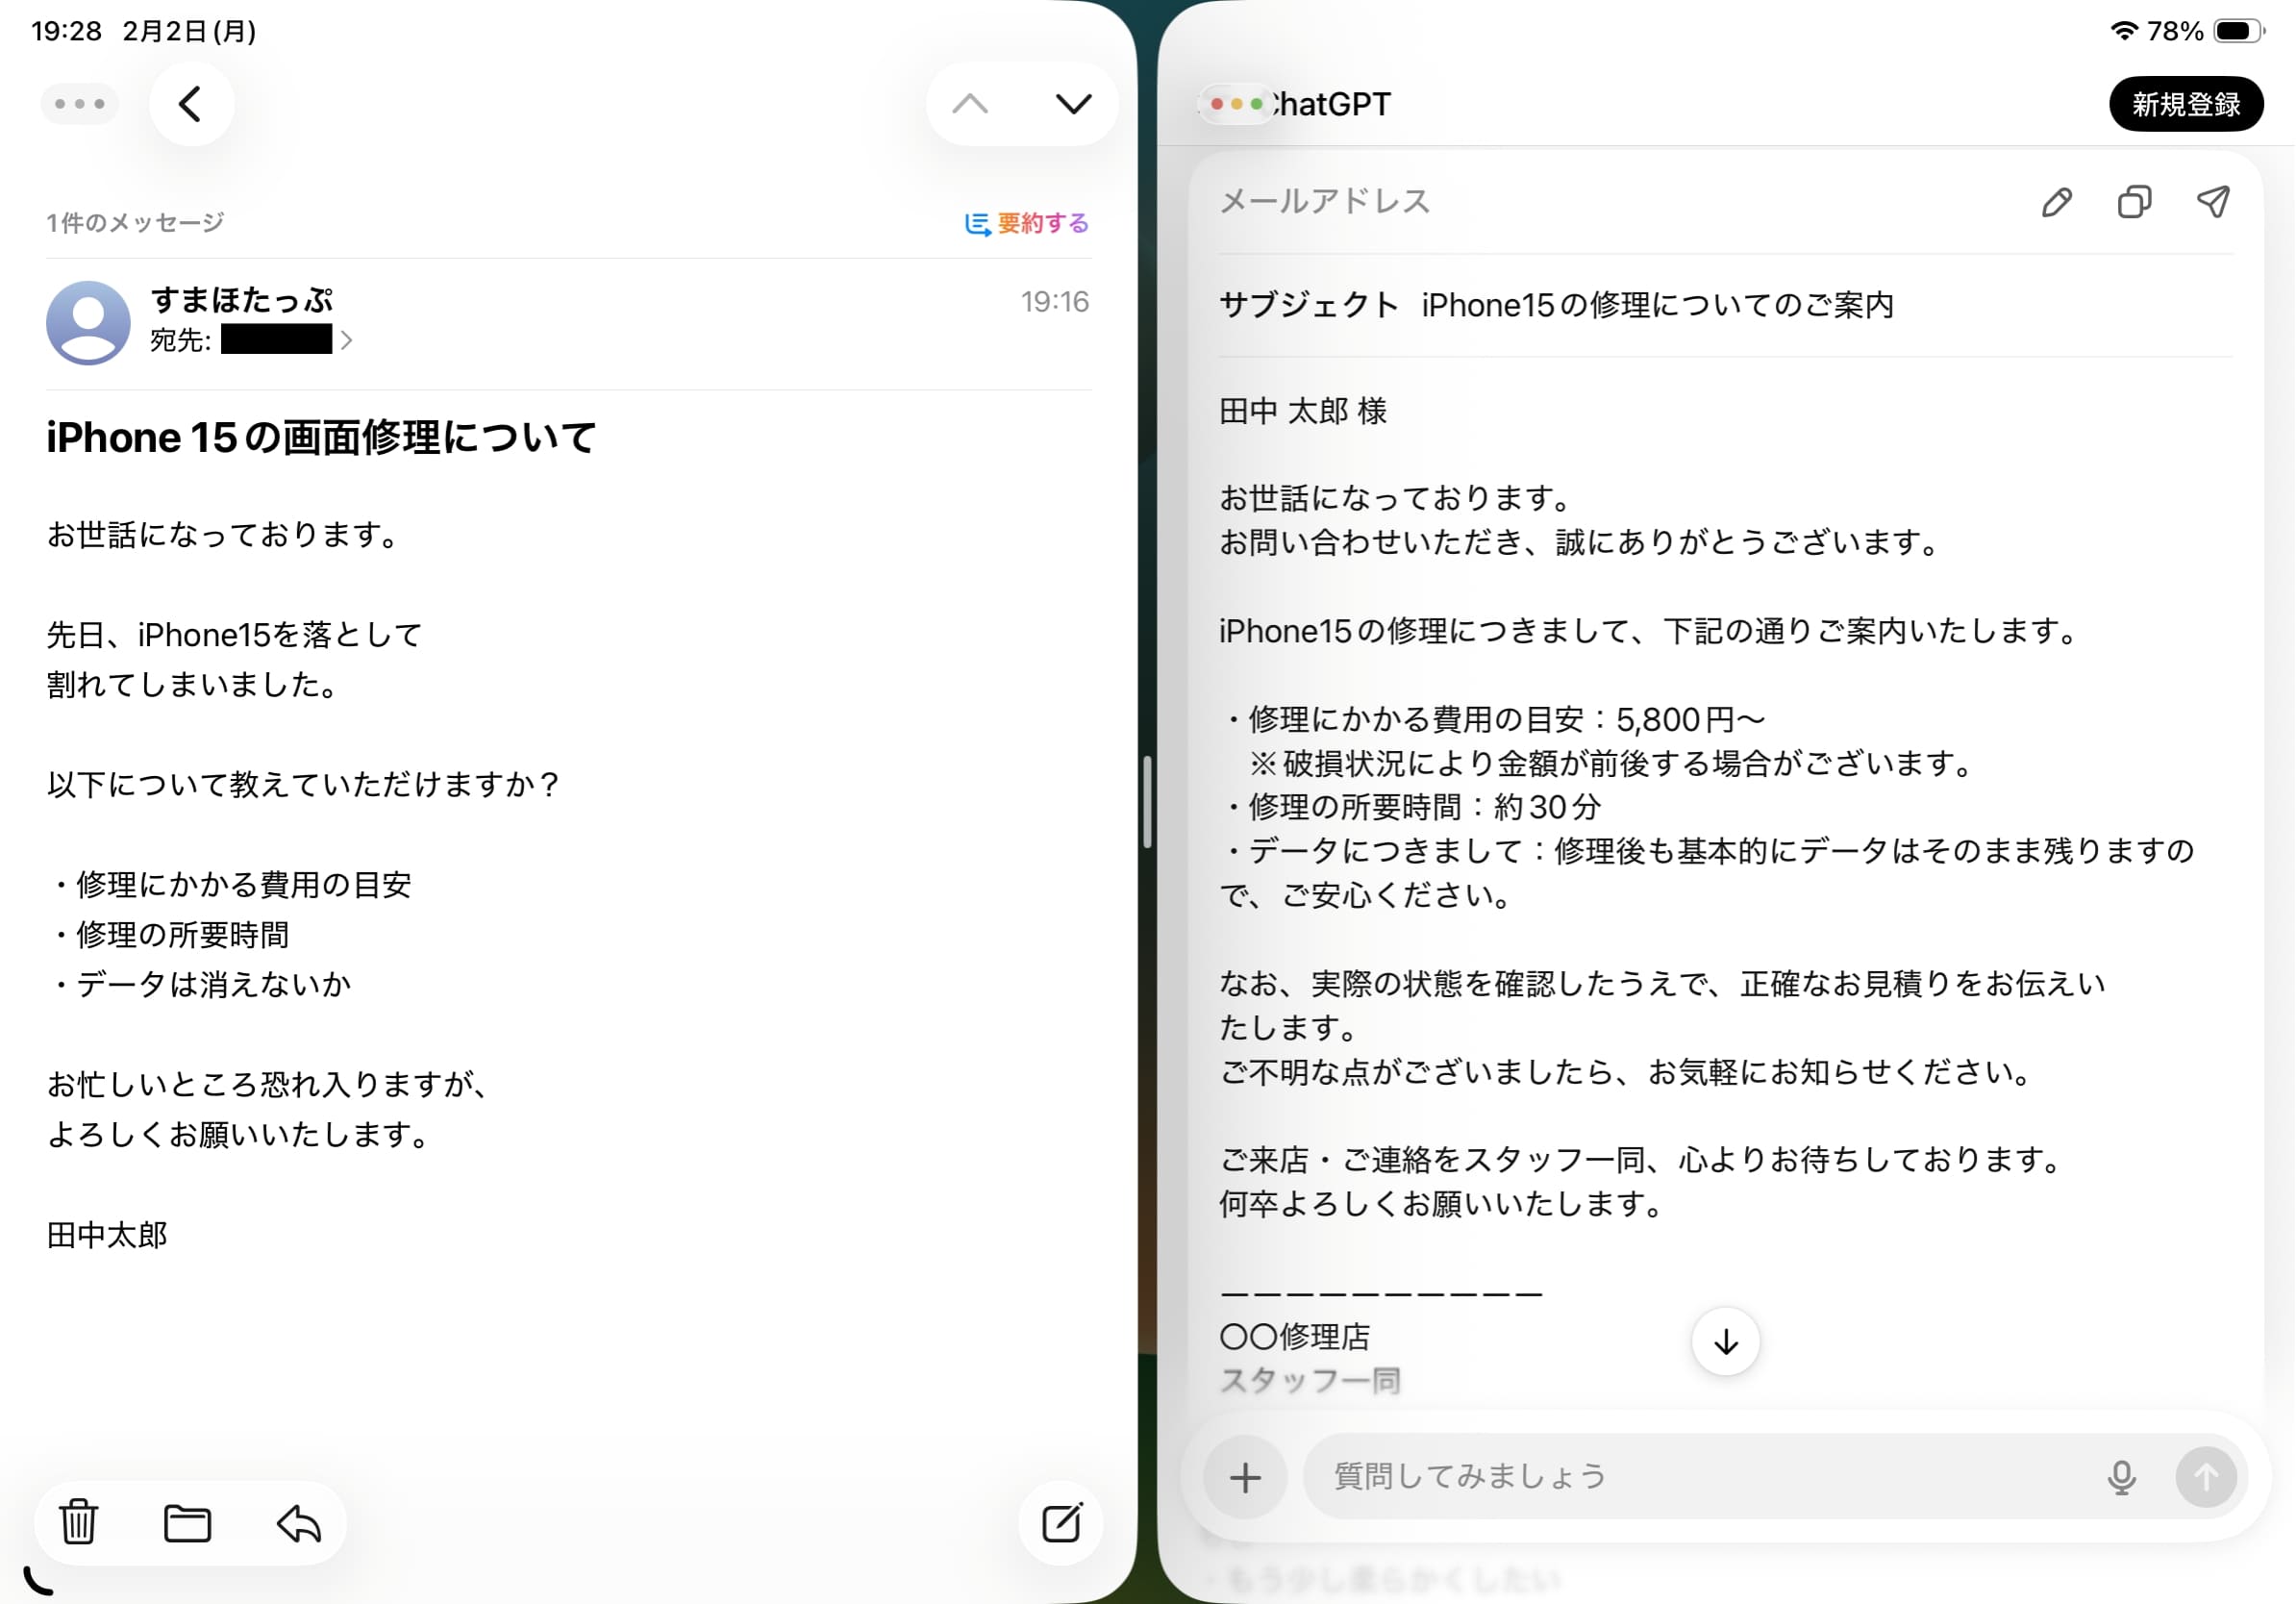Expand recipient details with the 宛先 chevron
The image size is (2296, 1604).
347,341
